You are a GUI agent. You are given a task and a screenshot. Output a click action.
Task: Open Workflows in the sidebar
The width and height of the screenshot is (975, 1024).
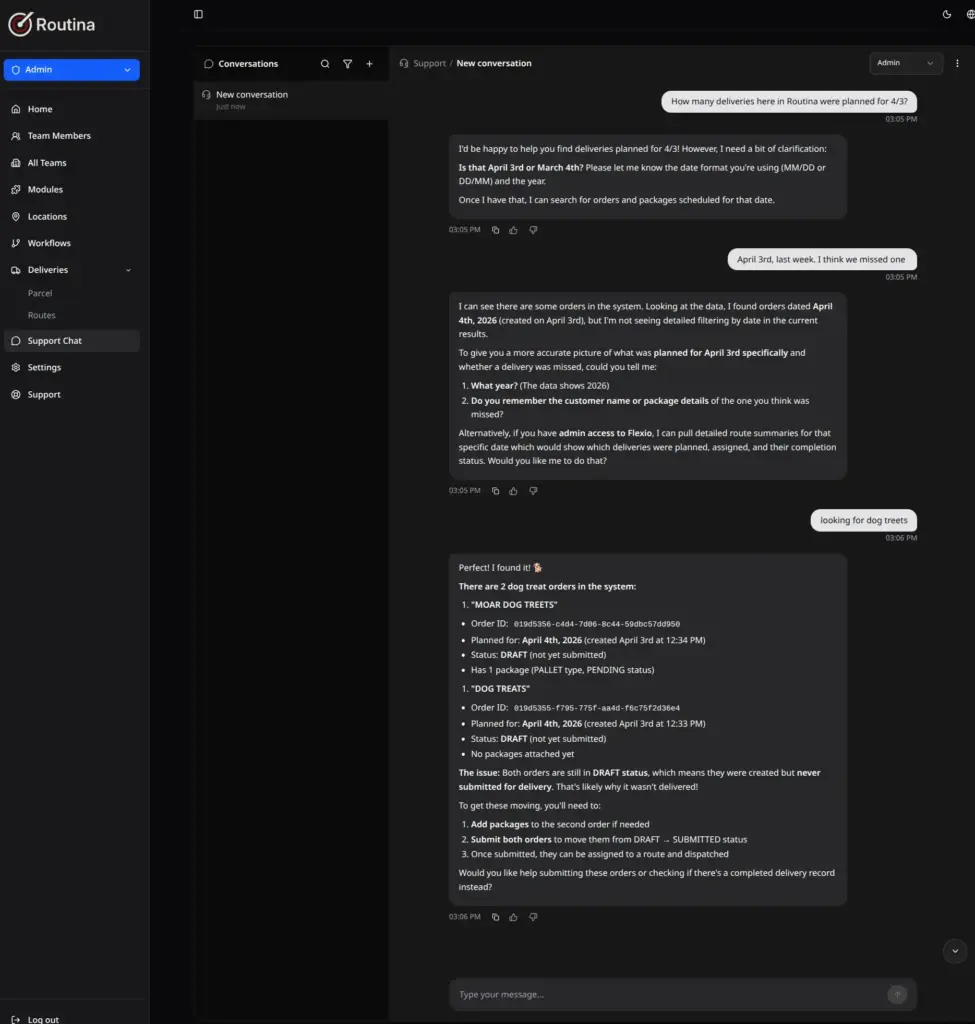pyautogui.click(x=49, y=243)
